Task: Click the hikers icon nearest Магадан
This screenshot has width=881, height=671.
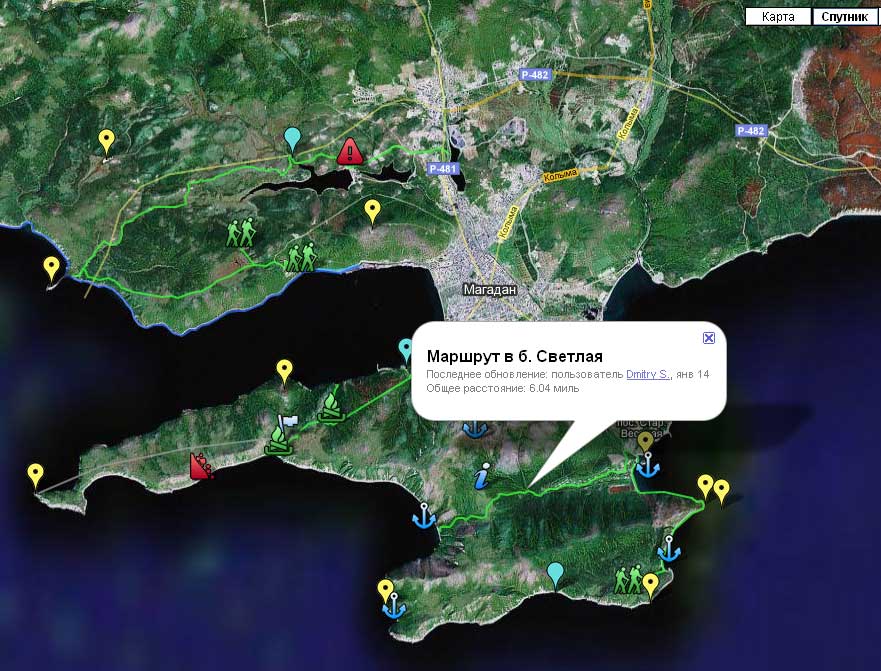Action: point(301,258)
